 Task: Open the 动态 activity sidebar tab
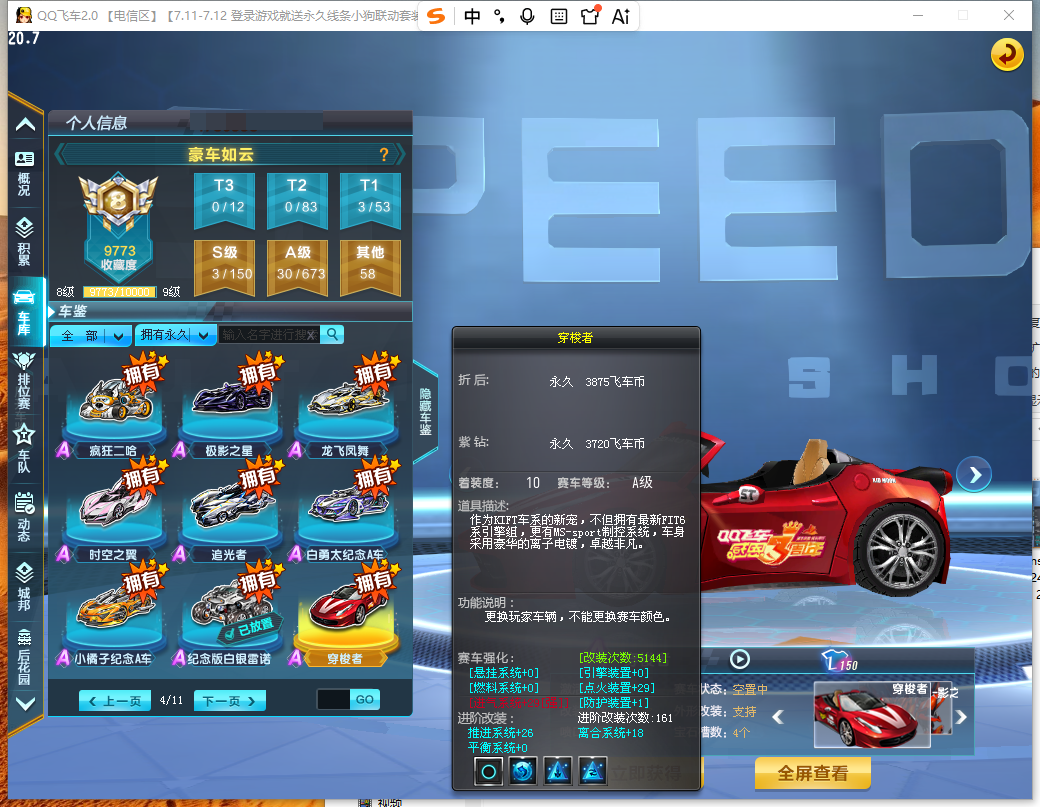click(x=25, y=517)
